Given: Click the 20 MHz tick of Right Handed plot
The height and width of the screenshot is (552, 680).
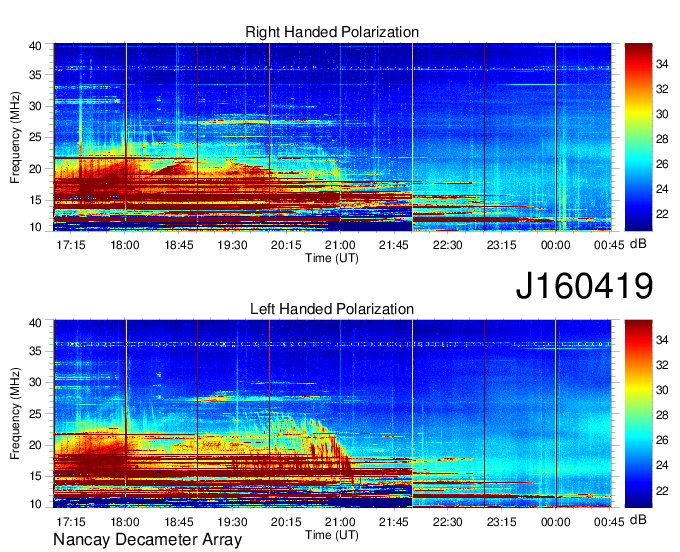Looking at the screenshot, I should click(x=35, y=169).
